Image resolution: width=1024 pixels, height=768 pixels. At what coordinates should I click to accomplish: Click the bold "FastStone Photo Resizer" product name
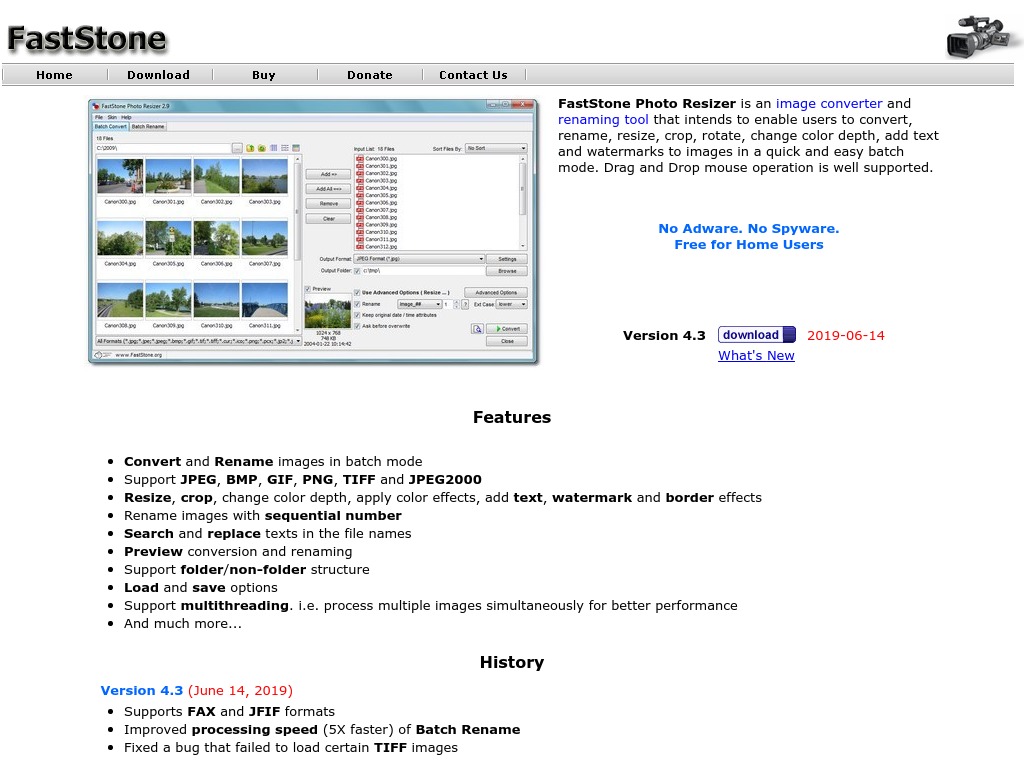click(x=647, y=103)
